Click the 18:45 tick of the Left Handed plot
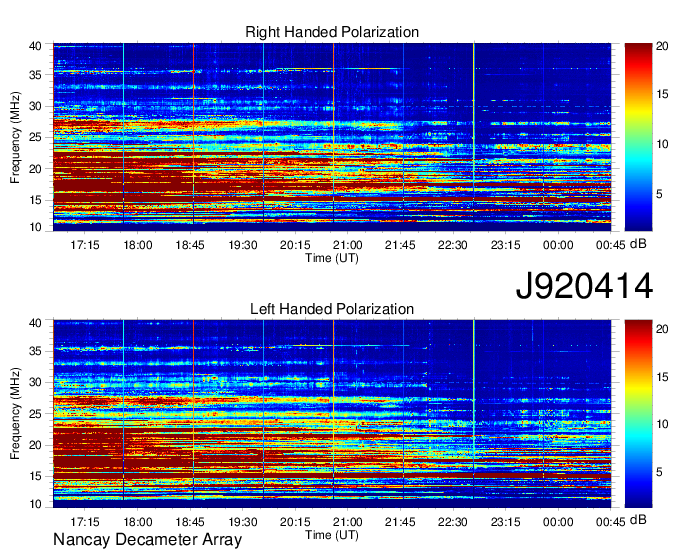 coord(190,522)
